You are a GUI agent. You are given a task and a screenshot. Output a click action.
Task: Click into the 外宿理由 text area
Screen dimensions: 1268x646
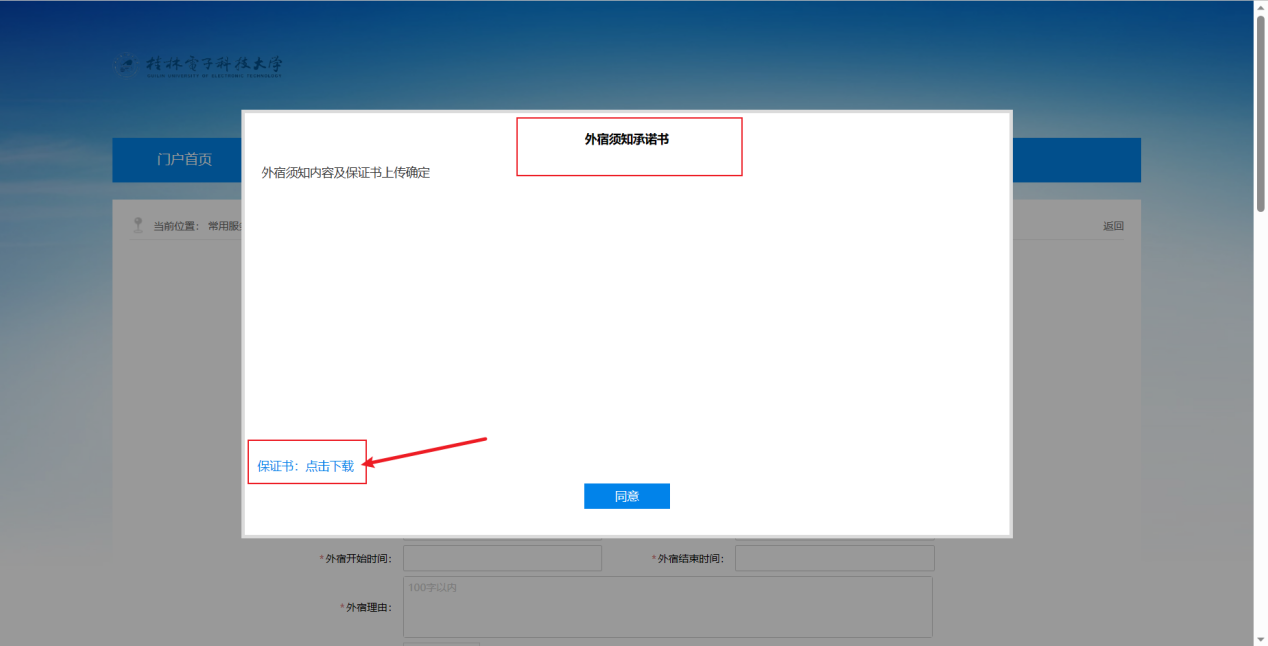(x=667, y=607)
